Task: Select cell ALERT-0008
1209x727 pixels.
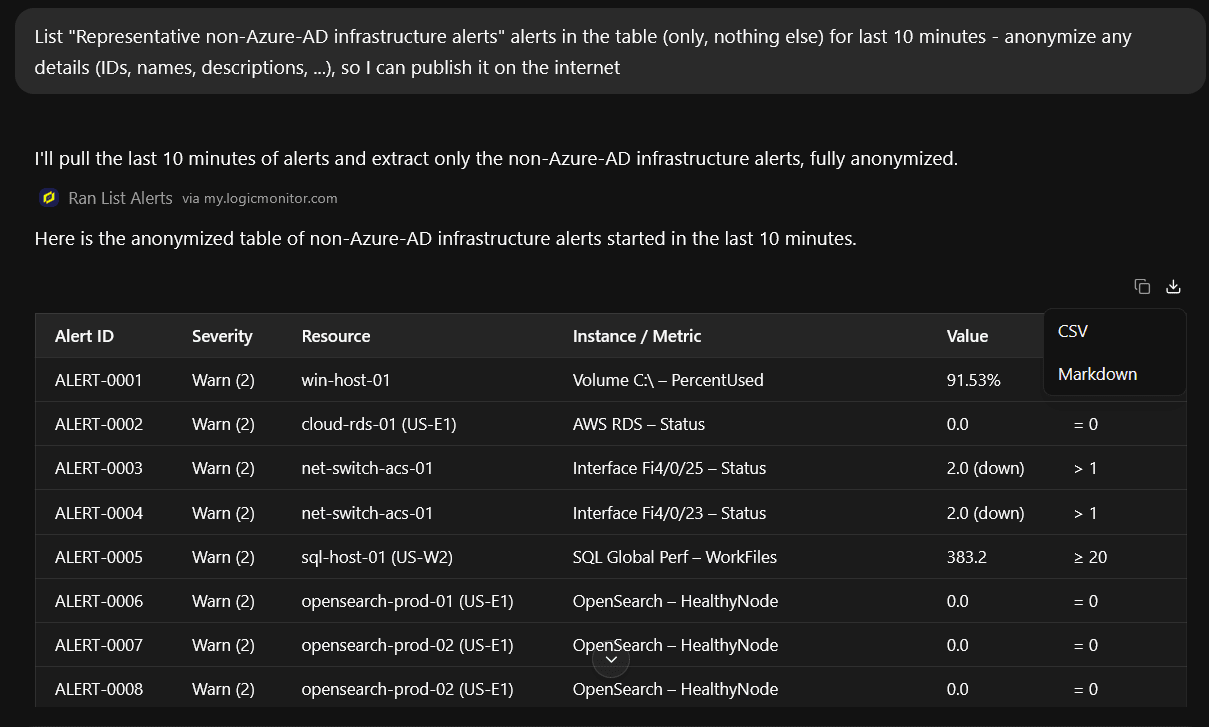Action: [x=99, y=689]
